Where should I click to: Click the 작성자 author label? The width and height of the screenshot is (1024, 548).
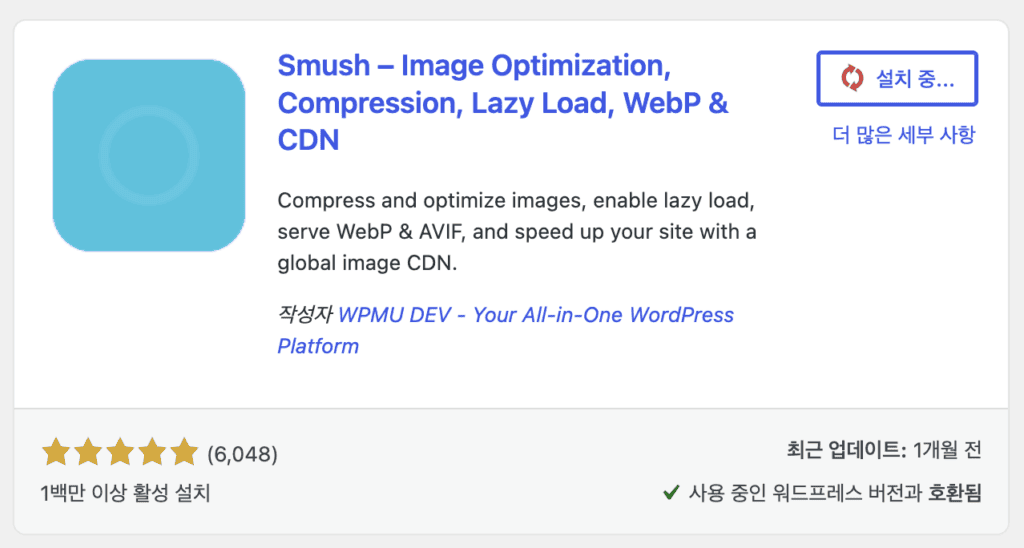coord(305,315)
